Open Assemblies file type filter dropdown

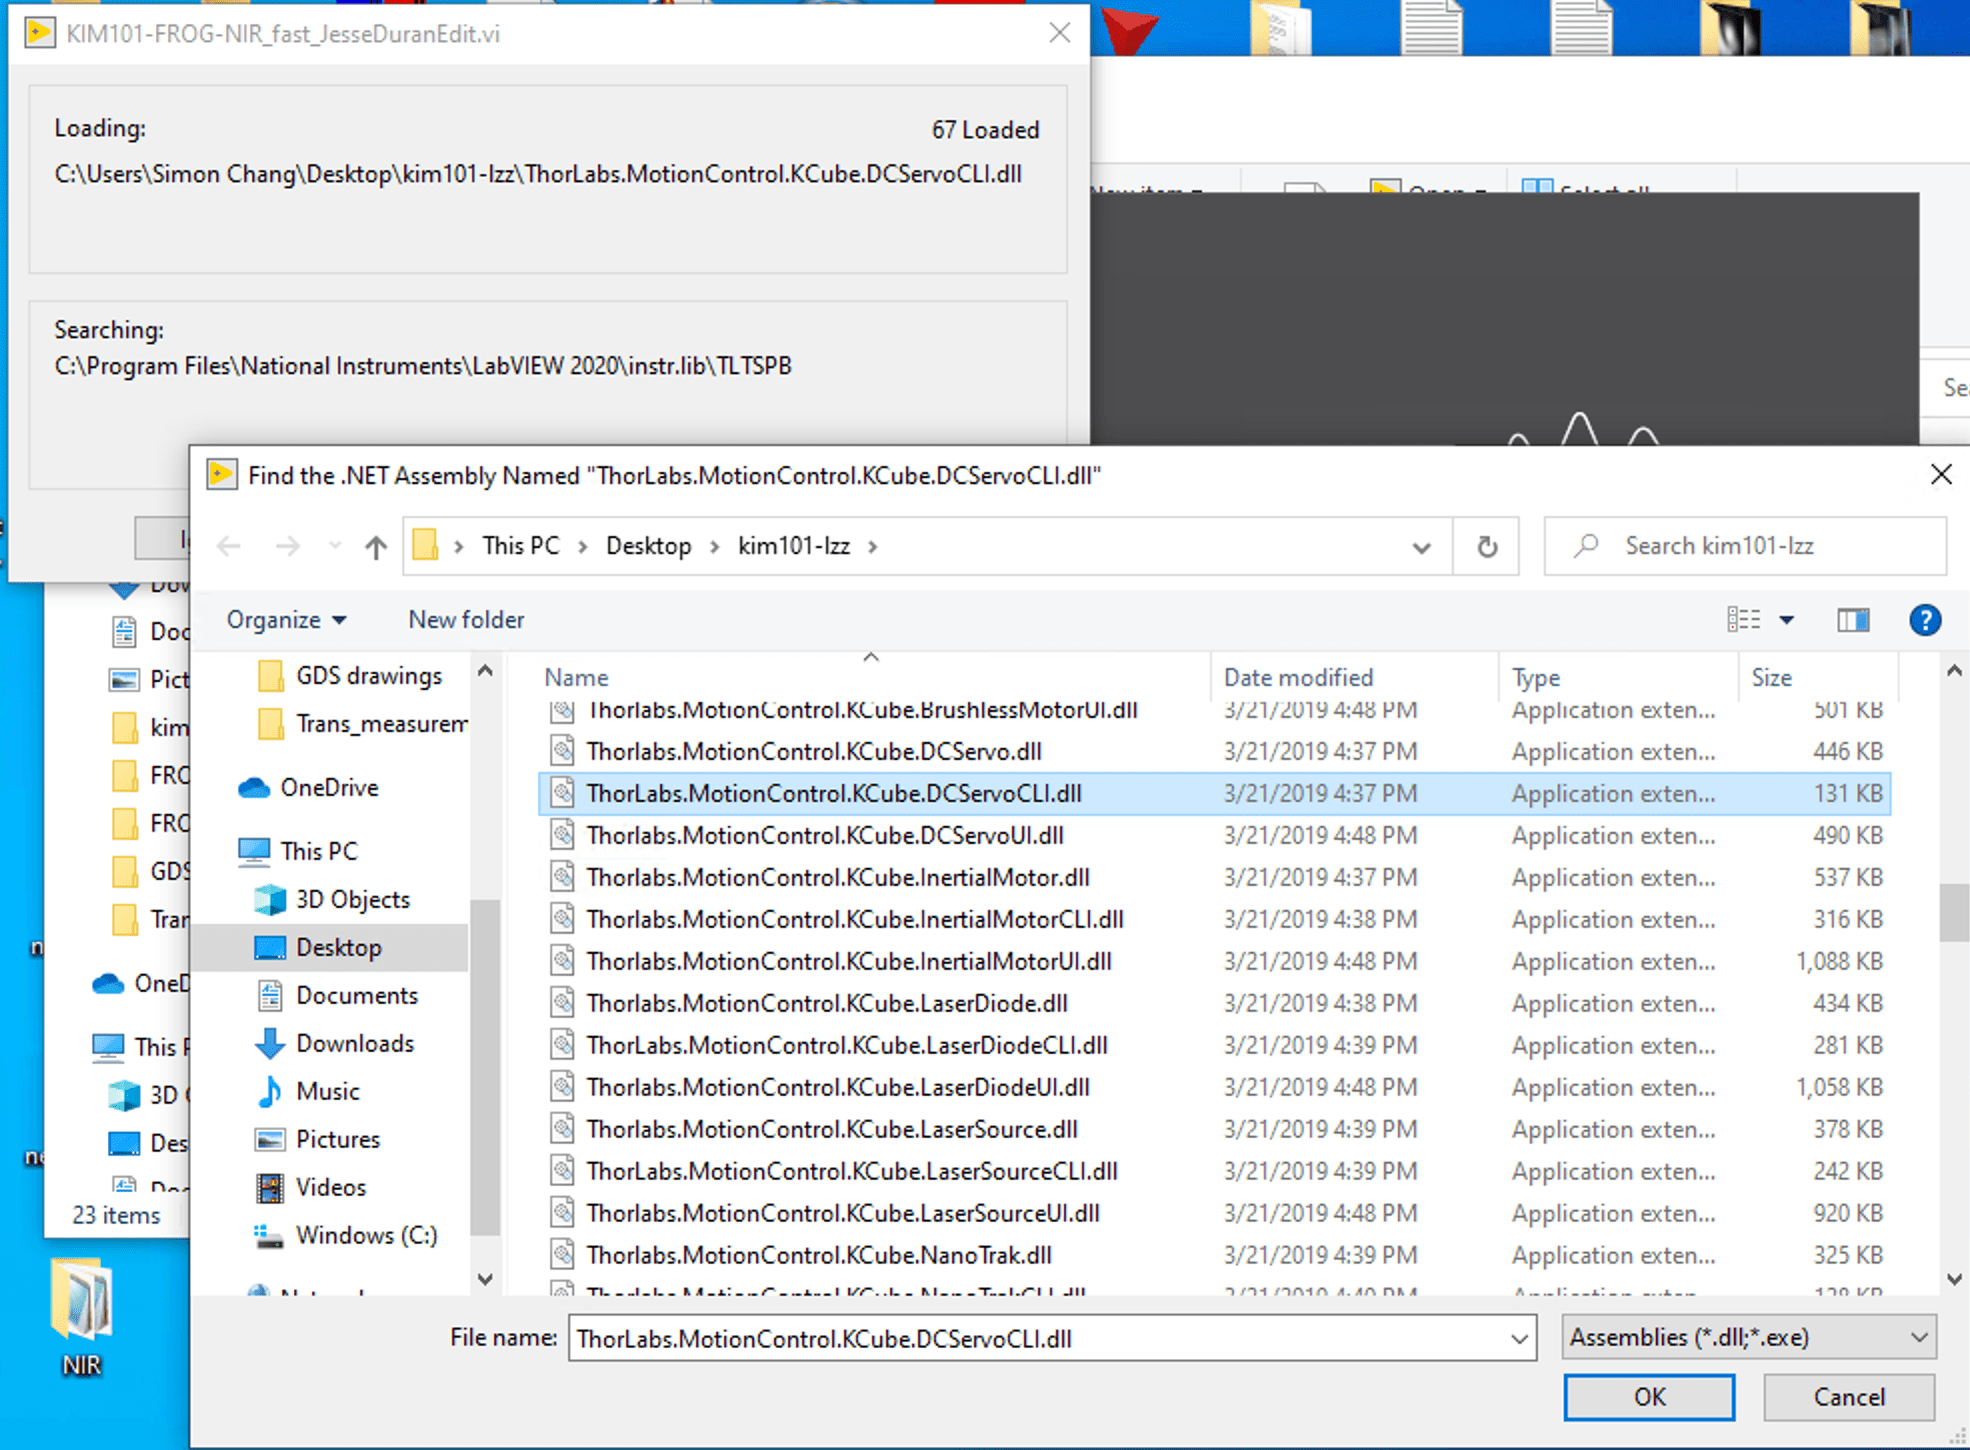1749,1338
